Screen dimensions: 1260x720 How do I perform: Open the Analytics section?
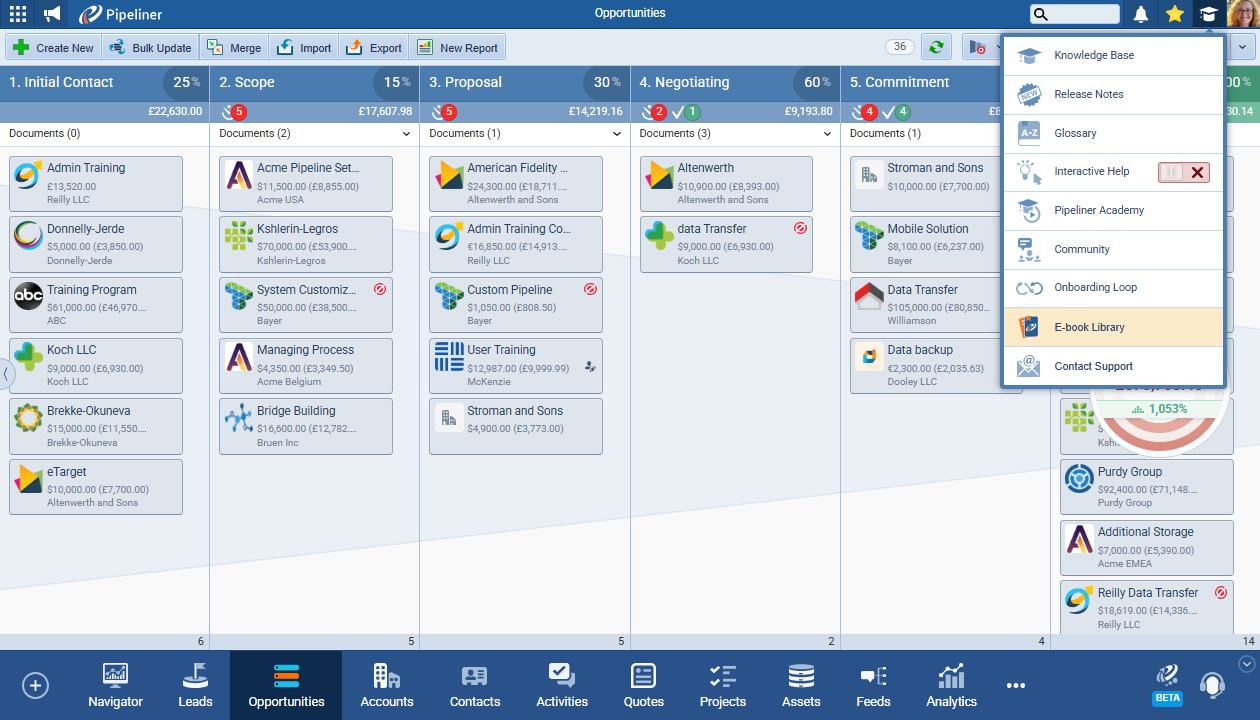pyautogui.click(x=951, y=686)
